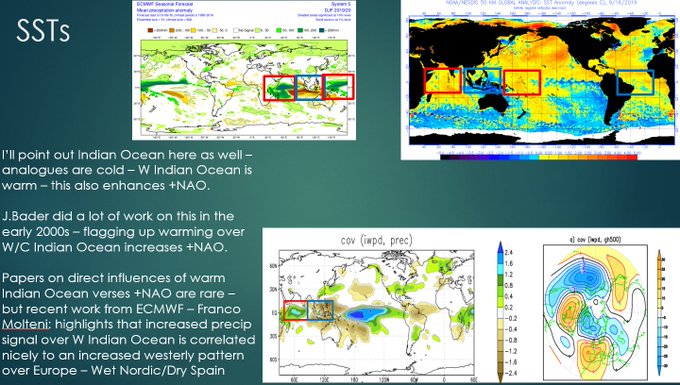Click the gh500 orange-blue color legend
Image resolution: width=680 pixels, height=385 pixels.
pyautogui.click(x=659, y=312)
